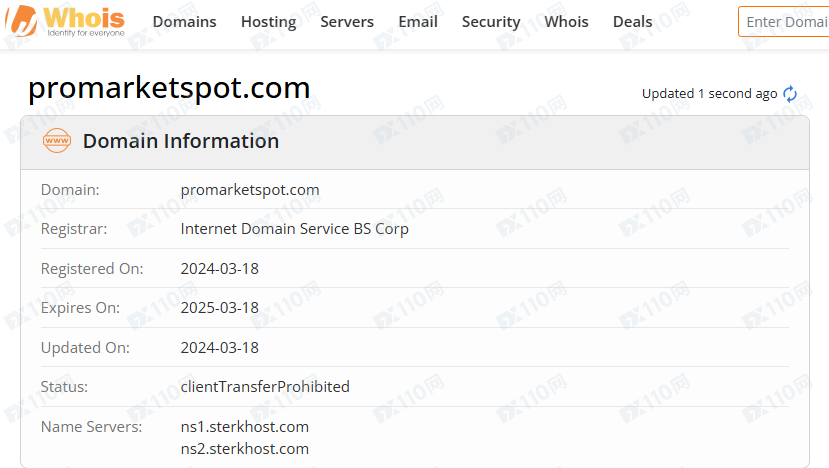Viewport: 829px width, 468px height.
Task: Click the Expires On date 2025-03-18
Action: (x=219, y=308)
